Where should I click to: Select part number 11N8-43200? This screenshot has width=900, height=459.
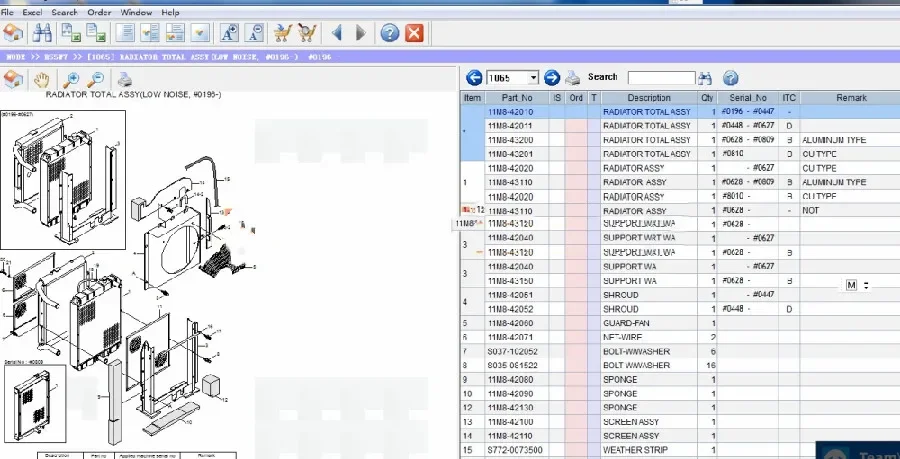(510, 140)
